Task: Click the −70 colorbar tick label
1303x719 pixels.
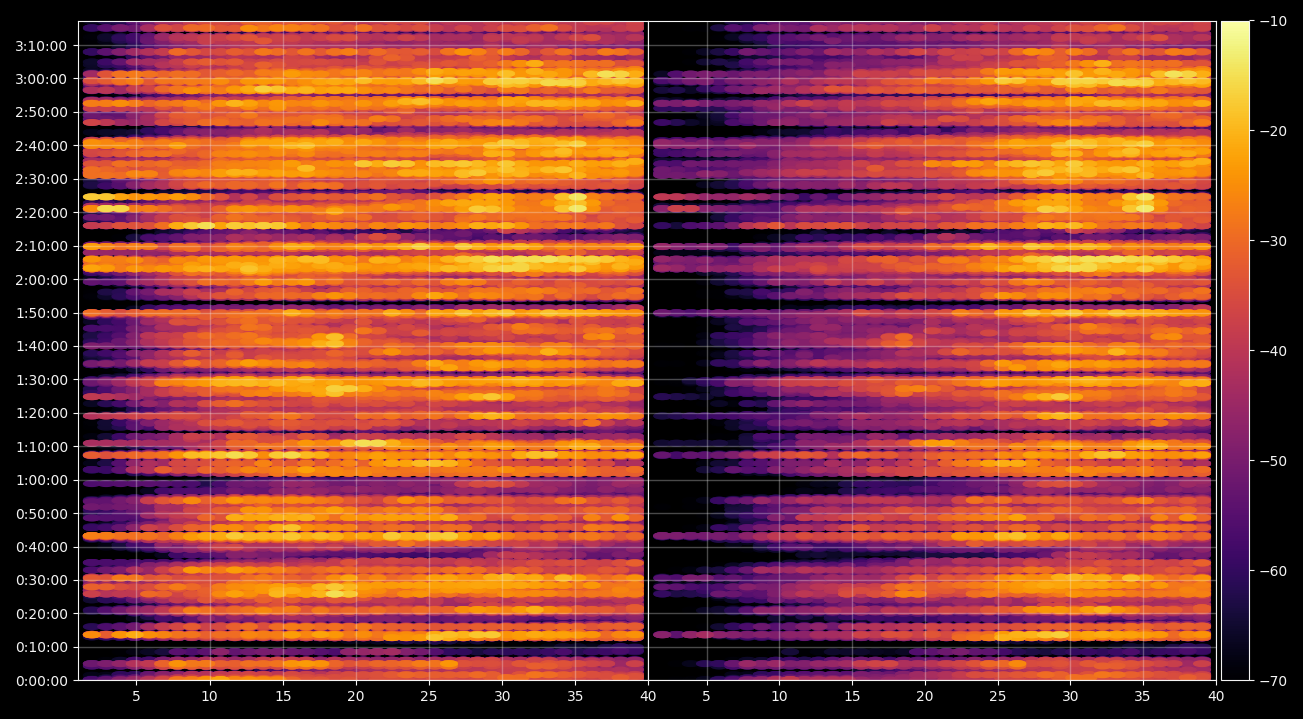Action: click(1273, 680)
